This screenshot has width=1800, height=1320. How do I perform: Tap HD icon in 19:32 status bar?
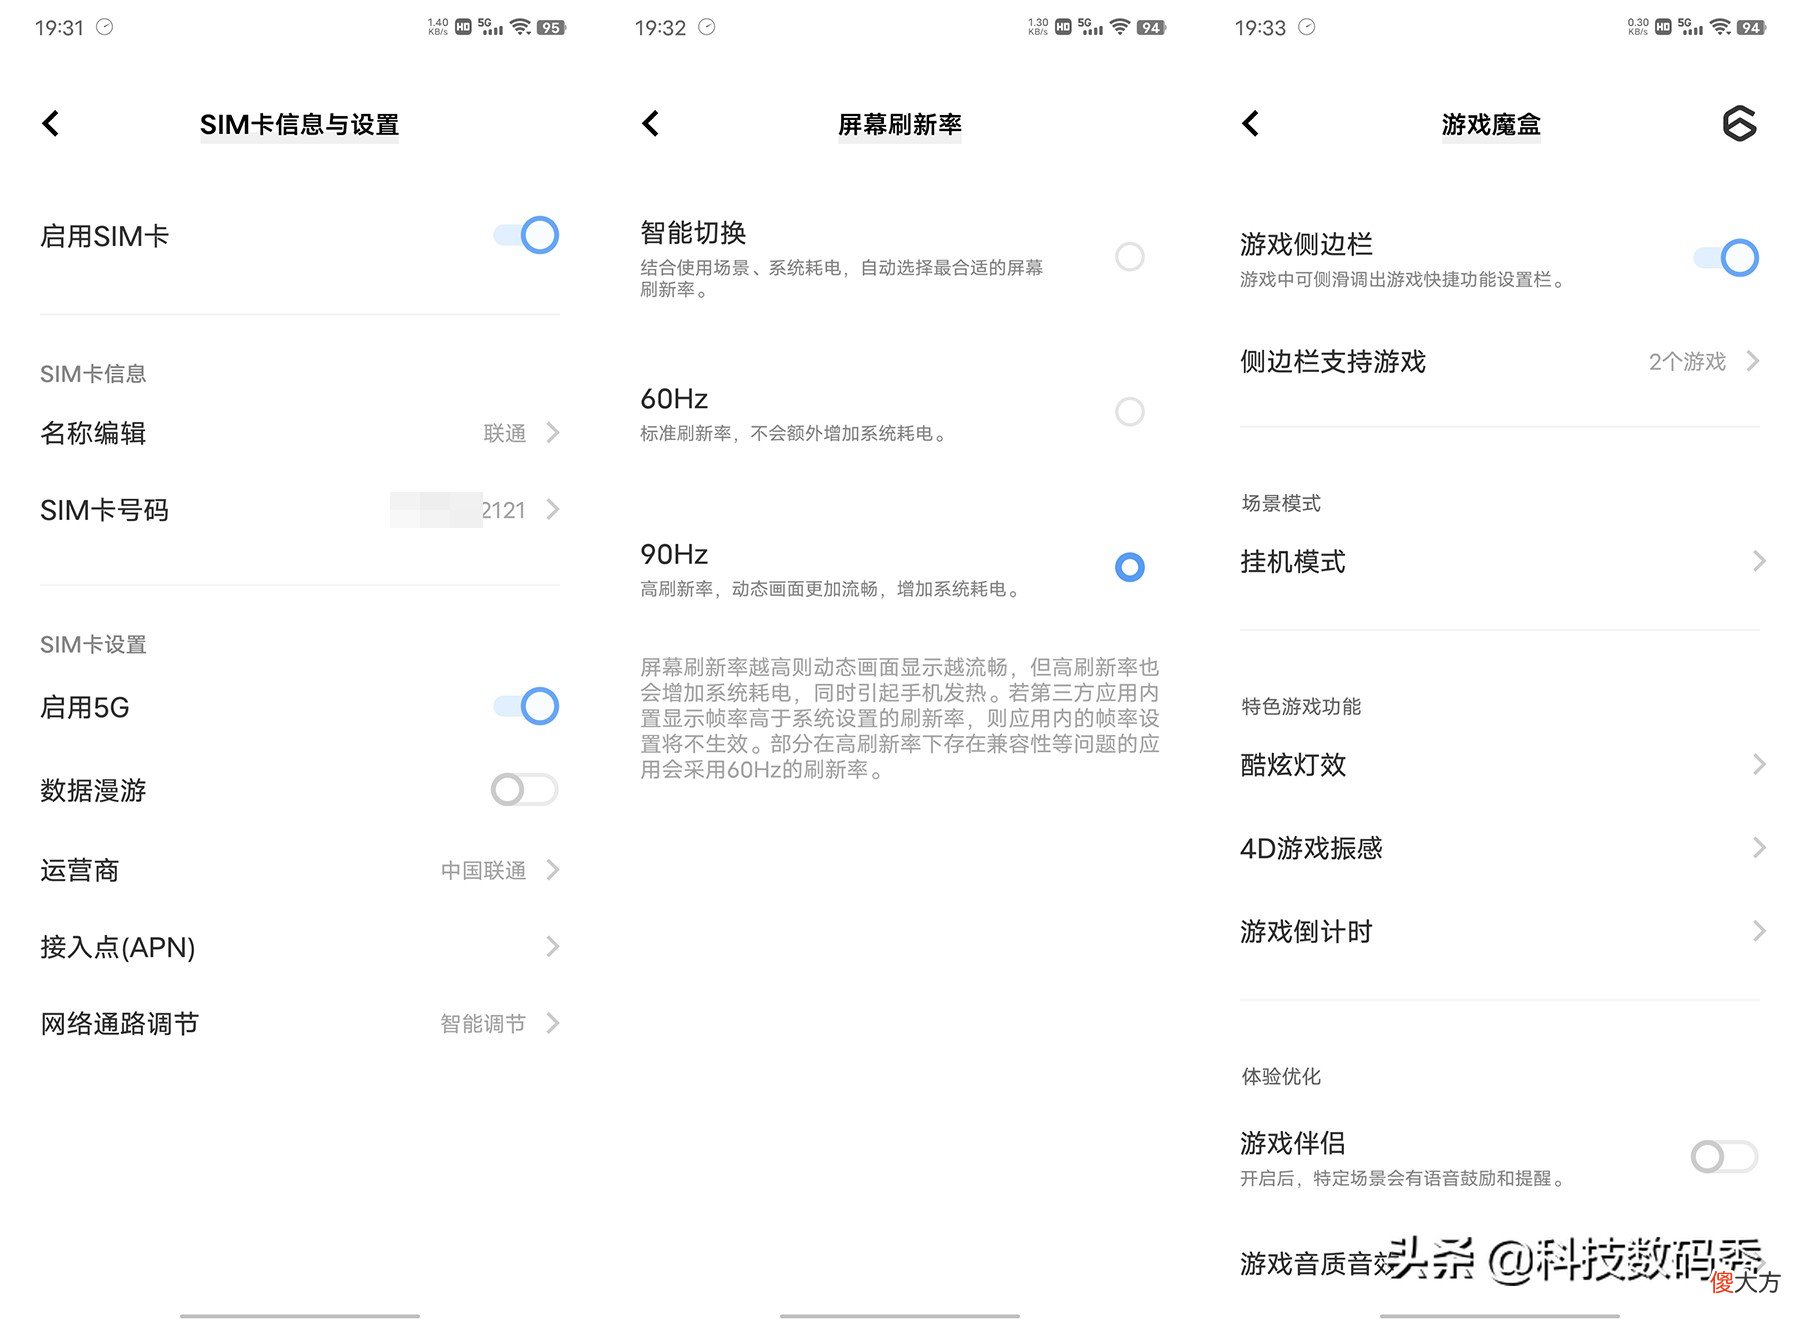tap(1063, 27)
